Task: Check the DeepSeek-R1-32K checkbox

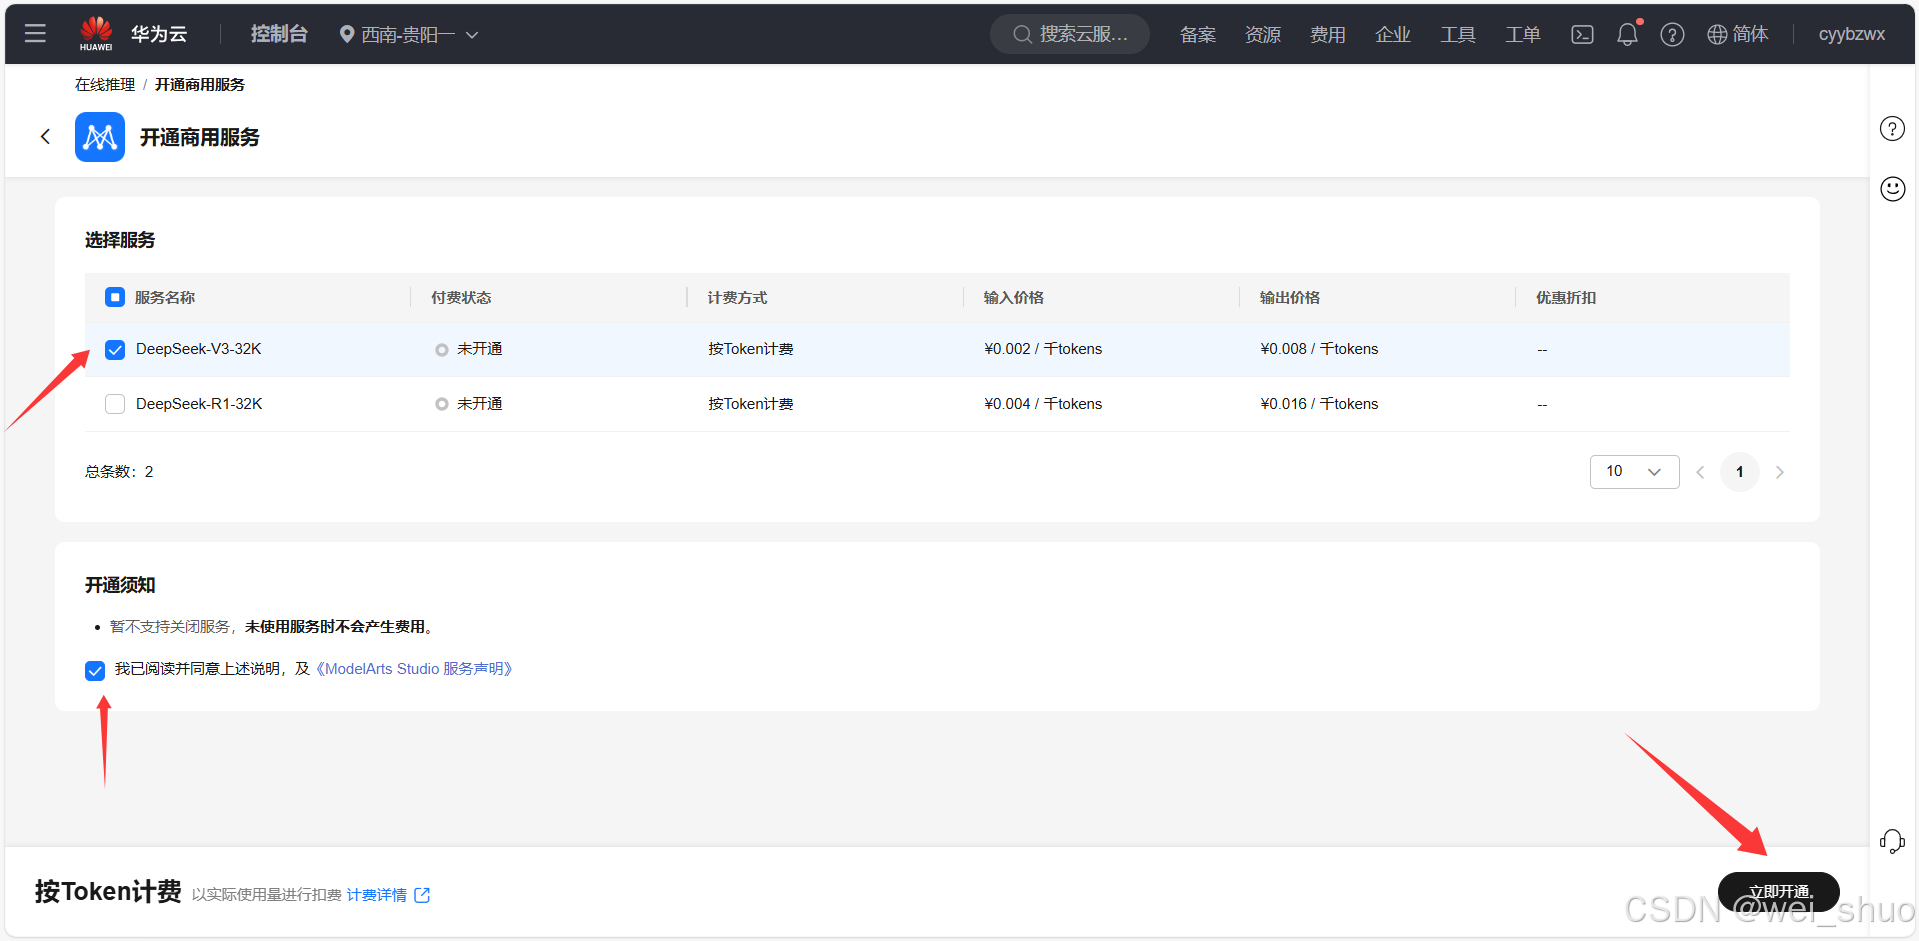Action: (x=115, y=404)
